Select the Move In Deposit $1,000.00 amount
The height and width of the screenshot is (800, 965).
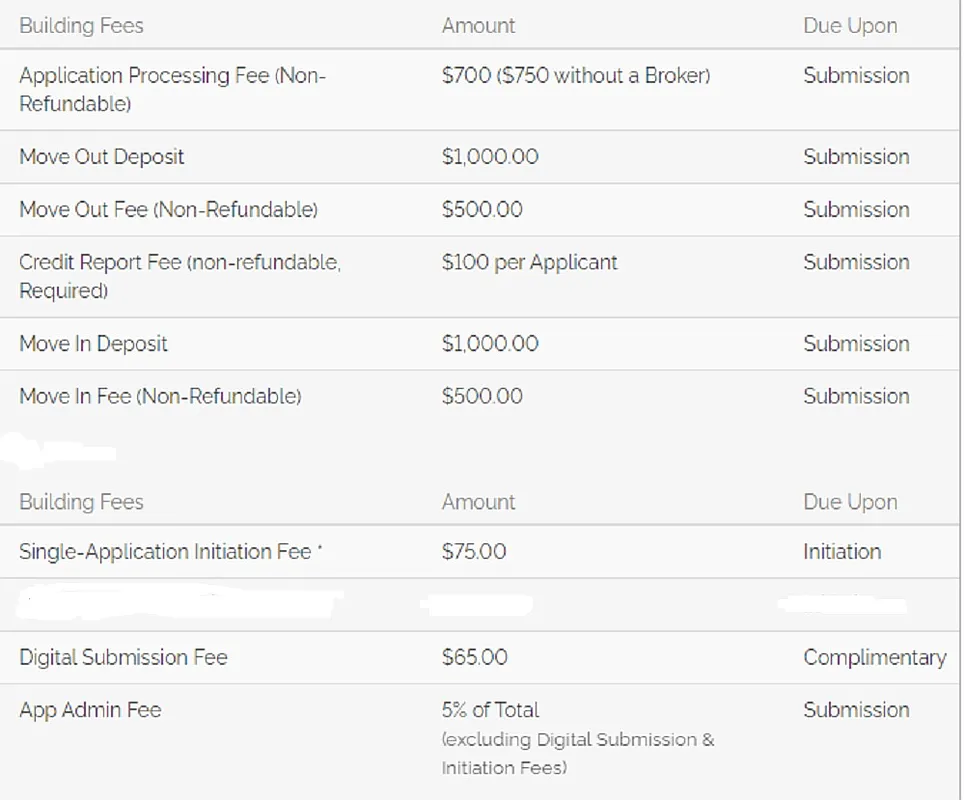(489, 344)
